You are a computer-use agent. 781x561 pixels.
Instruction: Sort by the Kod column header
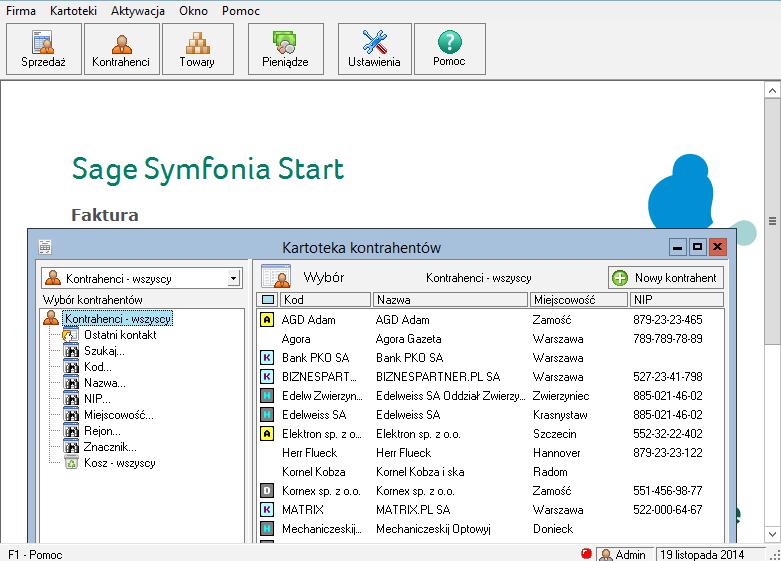pos(326,299)
